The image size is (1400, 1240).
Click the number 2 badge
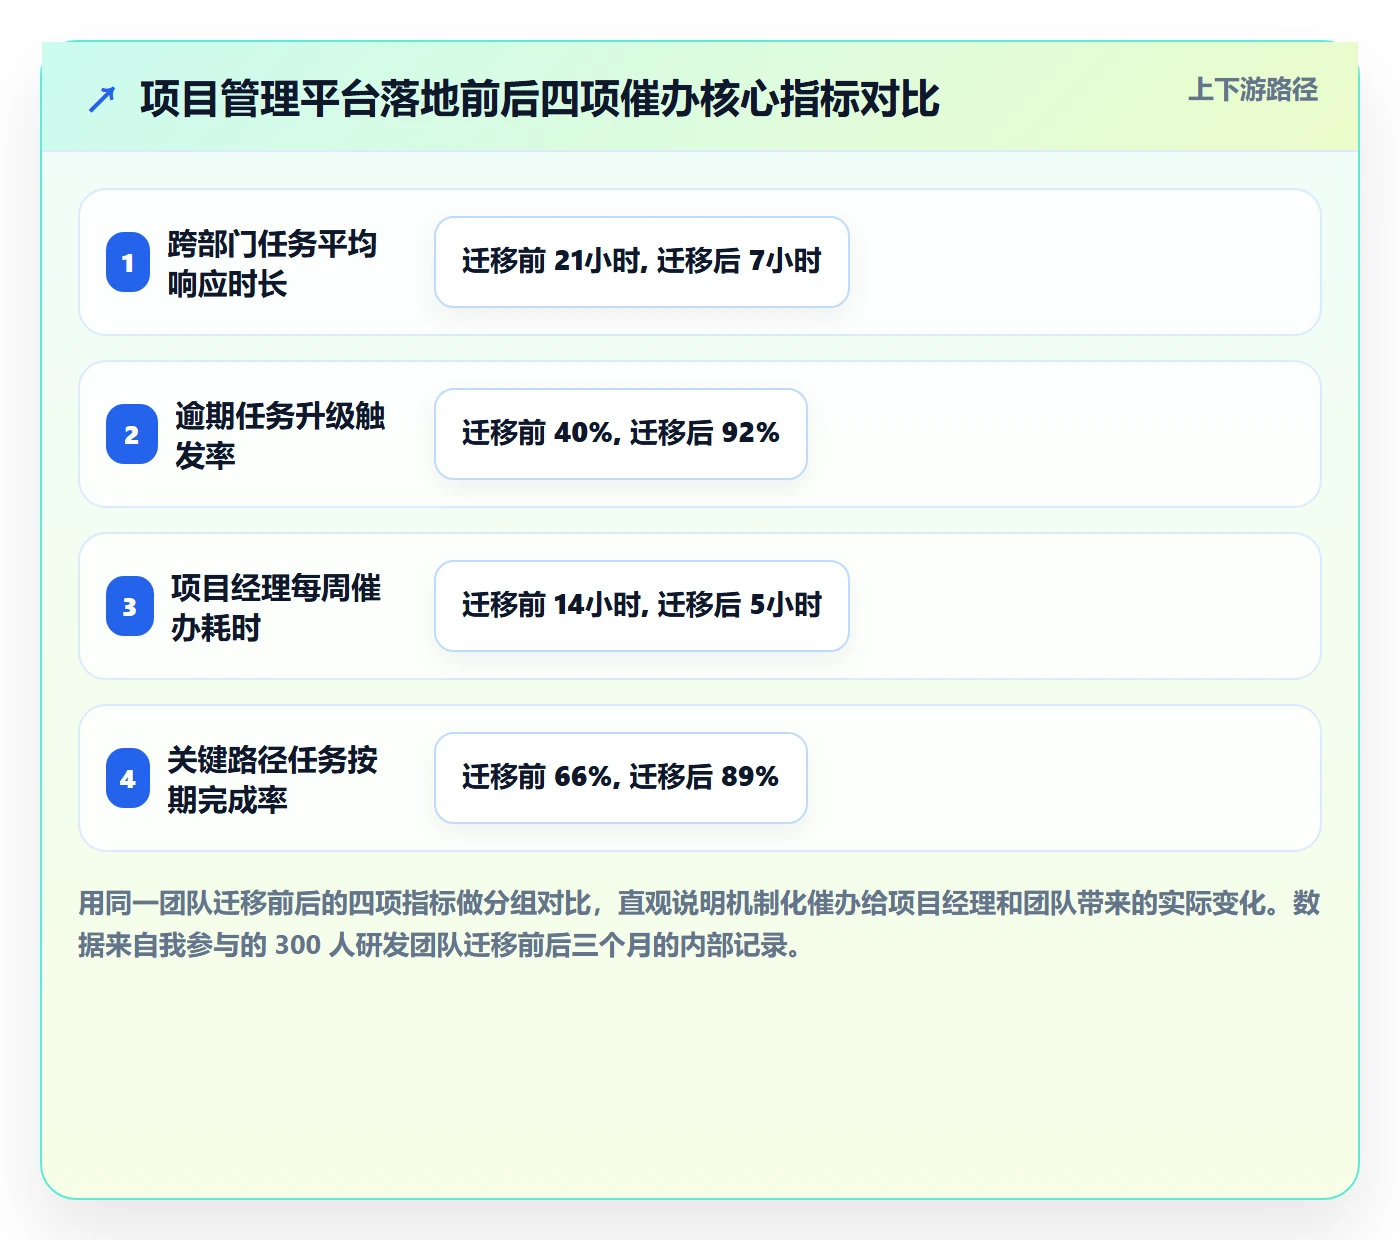[132, 435]
